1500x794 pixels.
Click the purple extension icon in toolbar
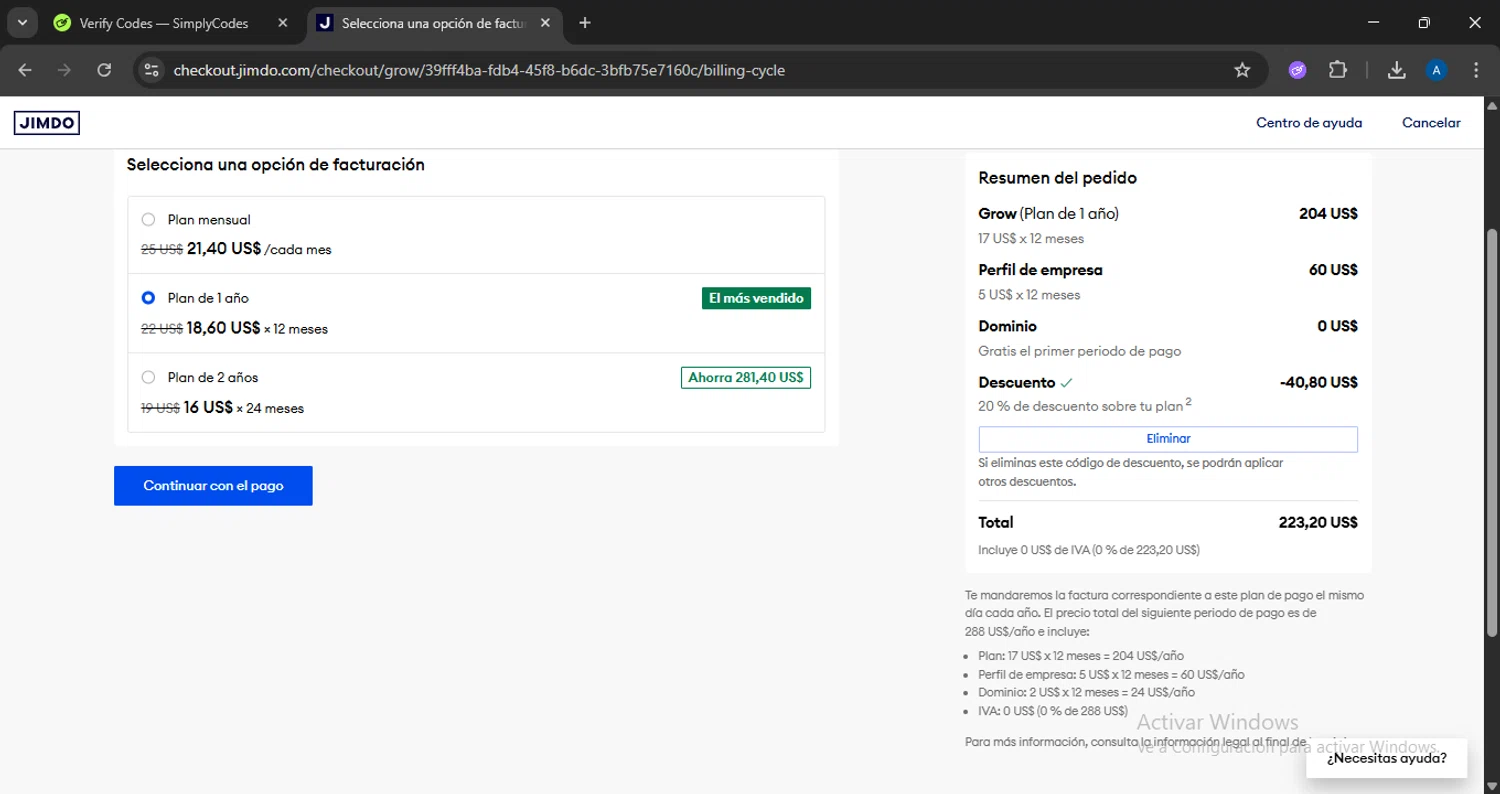coord(1298,70)
